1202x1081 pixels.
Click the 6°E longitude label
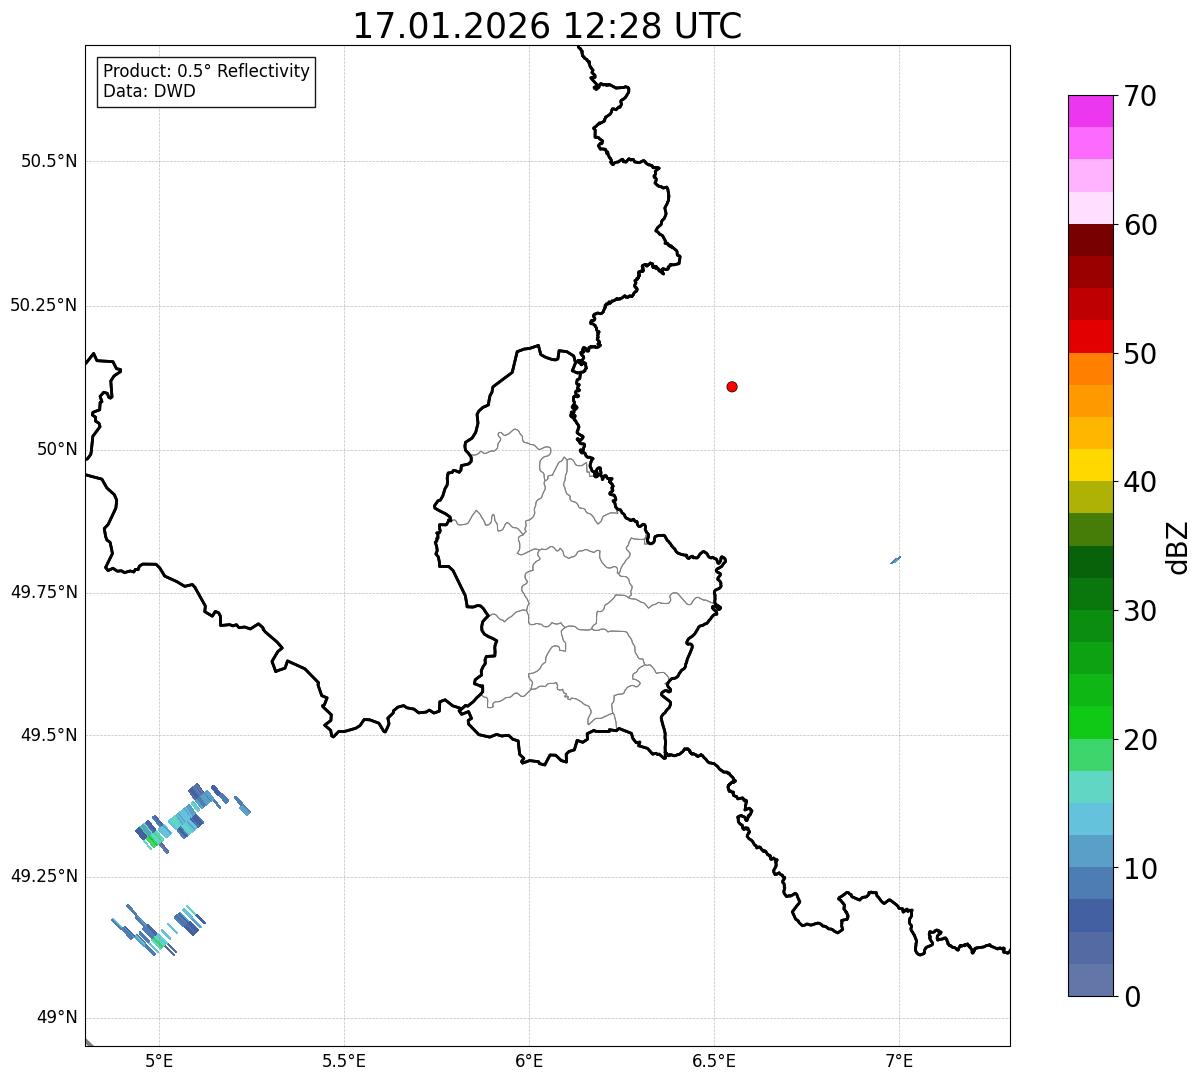[x=529, y=1060]
